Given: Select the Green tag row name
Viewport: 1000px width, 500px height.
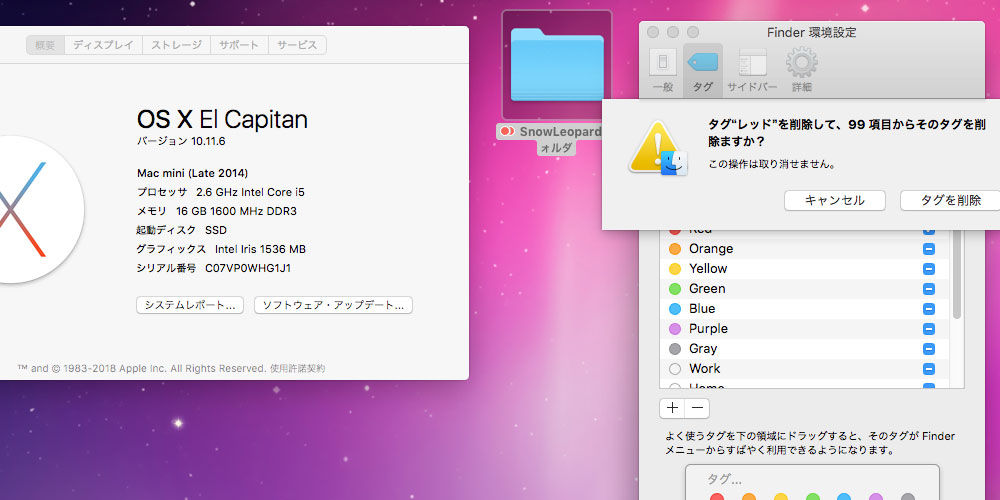Looking at the screenshot, I should point(707,289).
